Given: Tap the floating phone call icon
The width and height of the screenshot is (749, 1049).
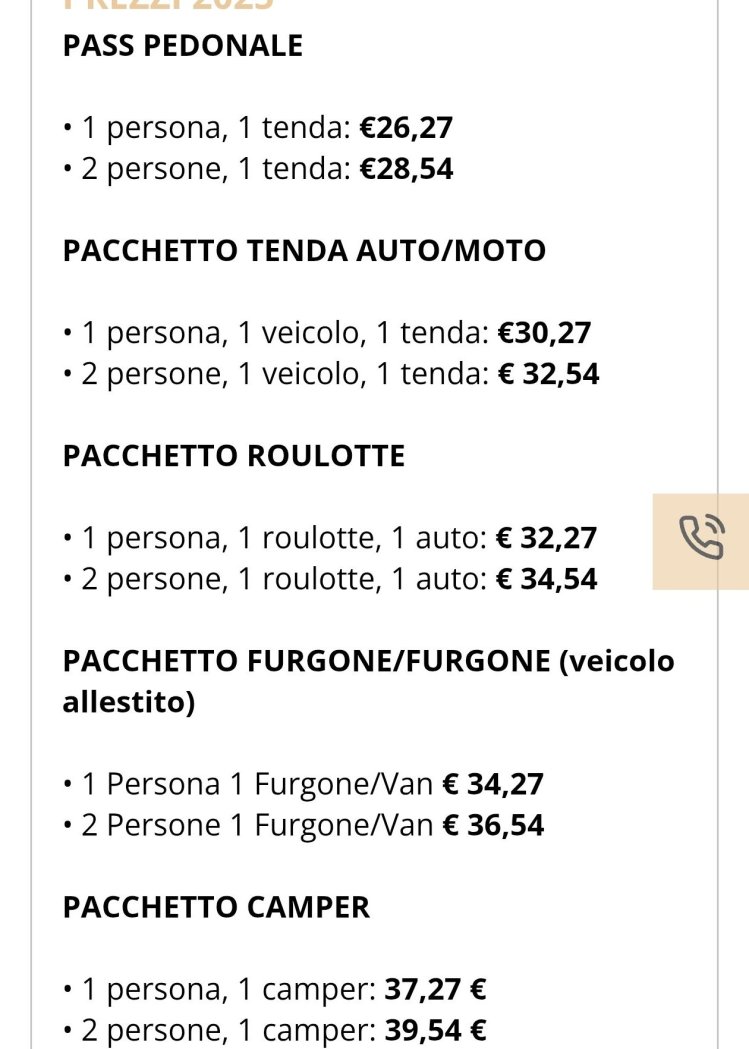Looking at the screenshot, I should click(701, 538).
